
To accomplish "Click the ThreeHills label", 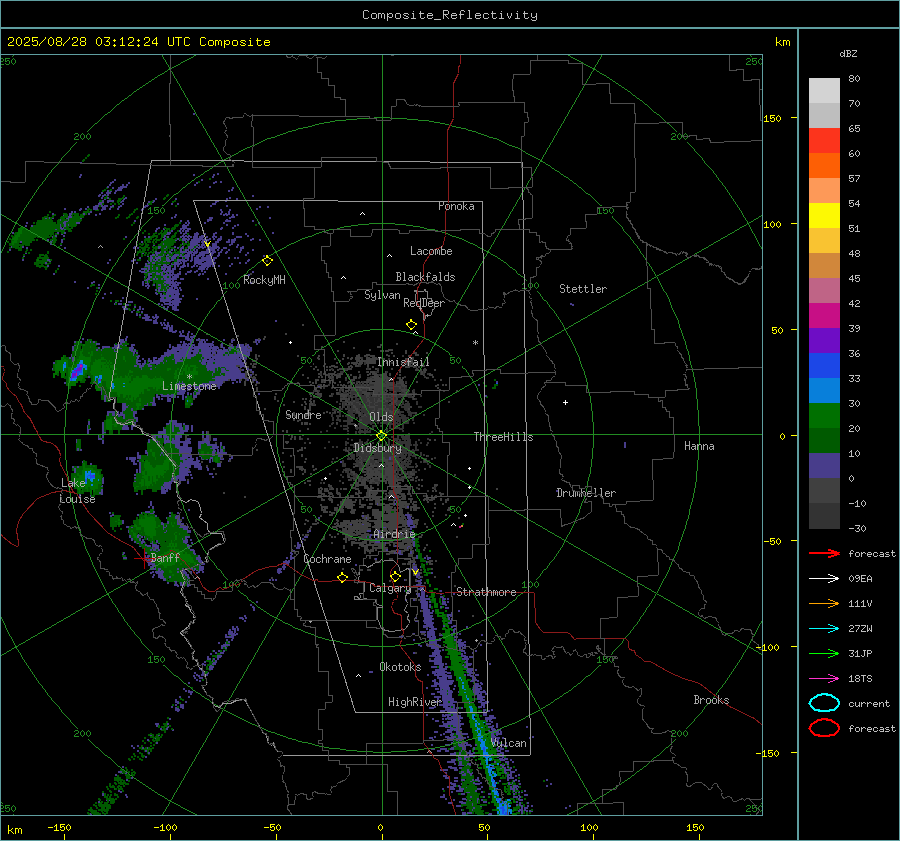I will click(x=503, y=437).
